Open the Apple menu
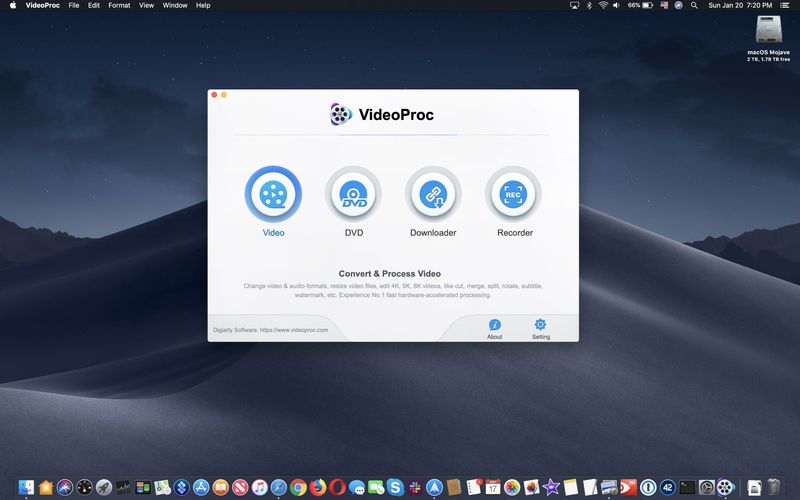The width and height of the screenshot is (800, 500). coord(13,5)
